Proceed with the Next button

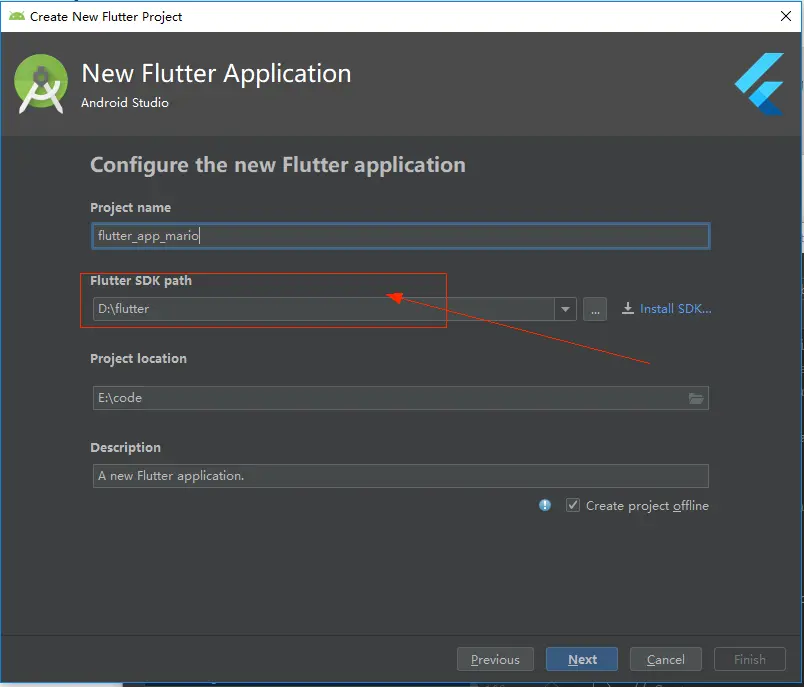point(582,659)
